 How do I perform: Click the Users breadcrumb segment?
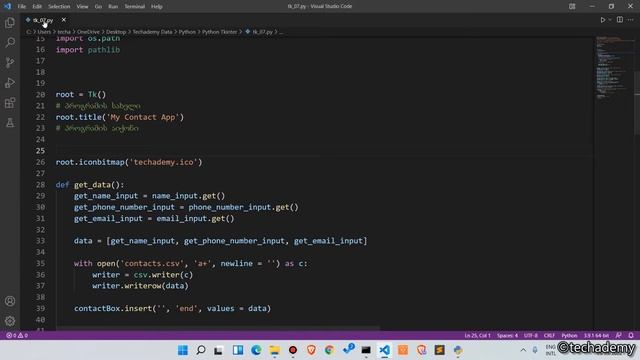click(x=44, y=32)
